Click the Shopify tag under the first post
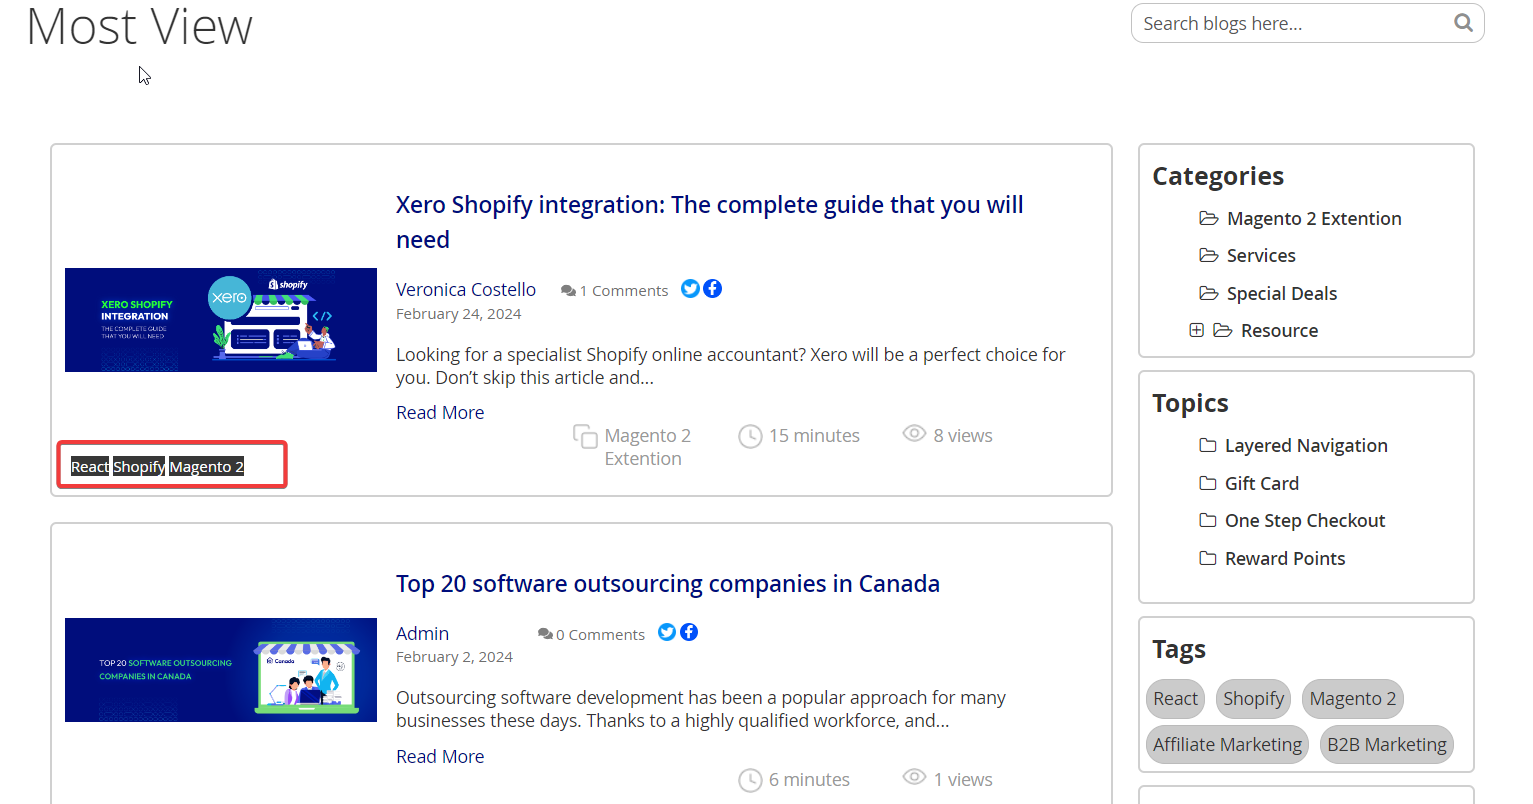Screen dimensions: 1533x804 (139, 467)
